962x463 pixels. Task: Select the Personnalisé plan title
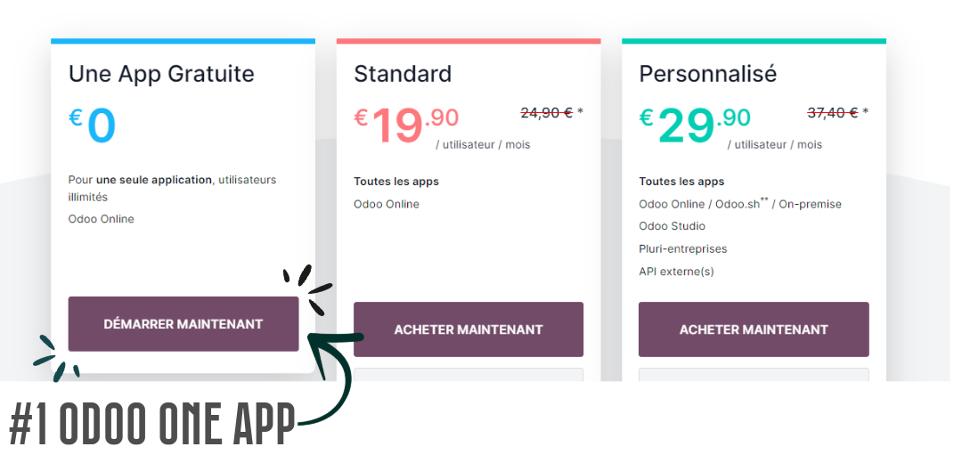pos(707,74)
